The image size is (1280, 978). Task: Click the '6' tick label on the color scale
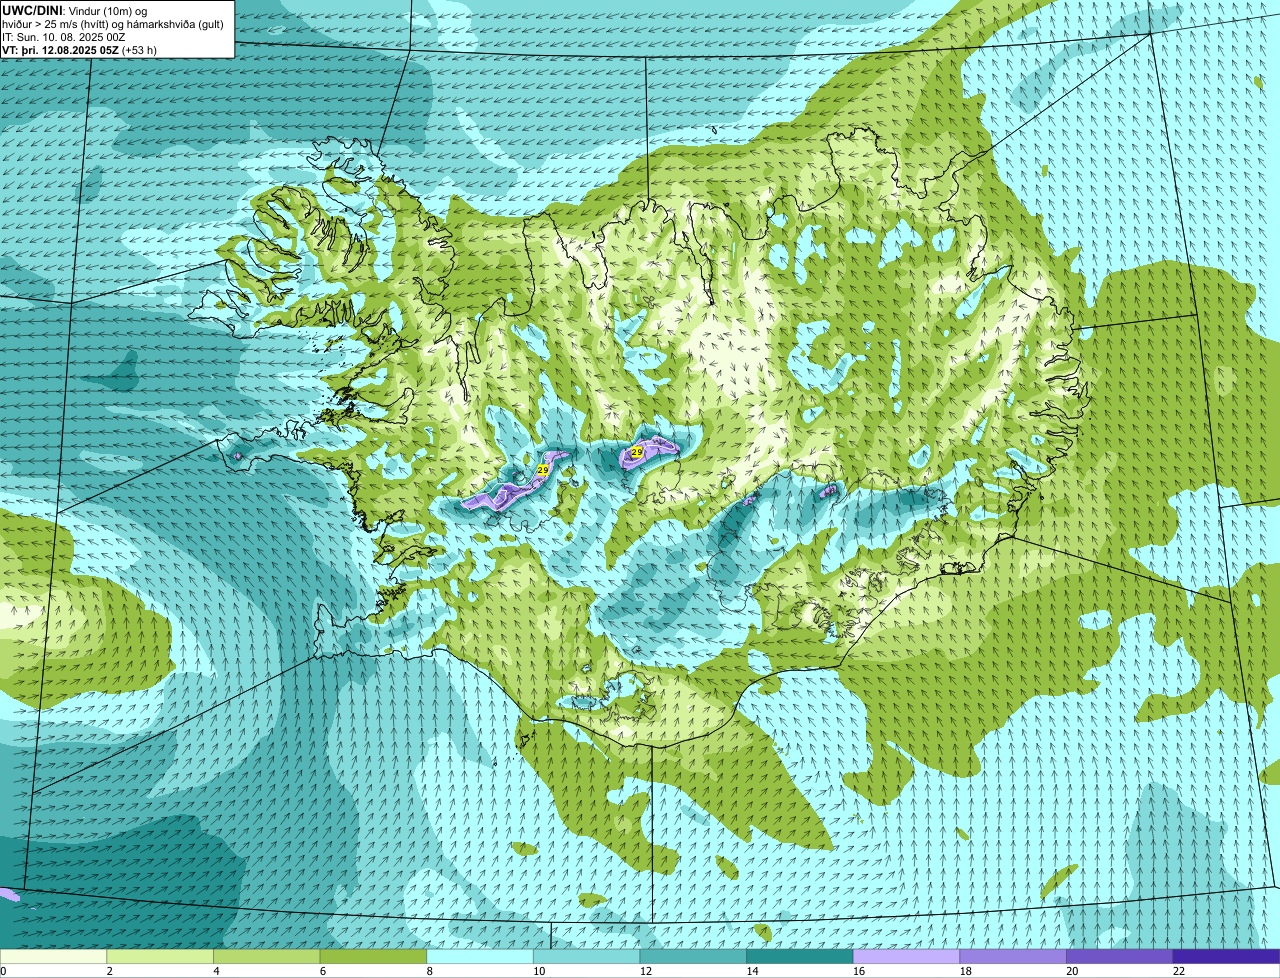click(323, 971)
